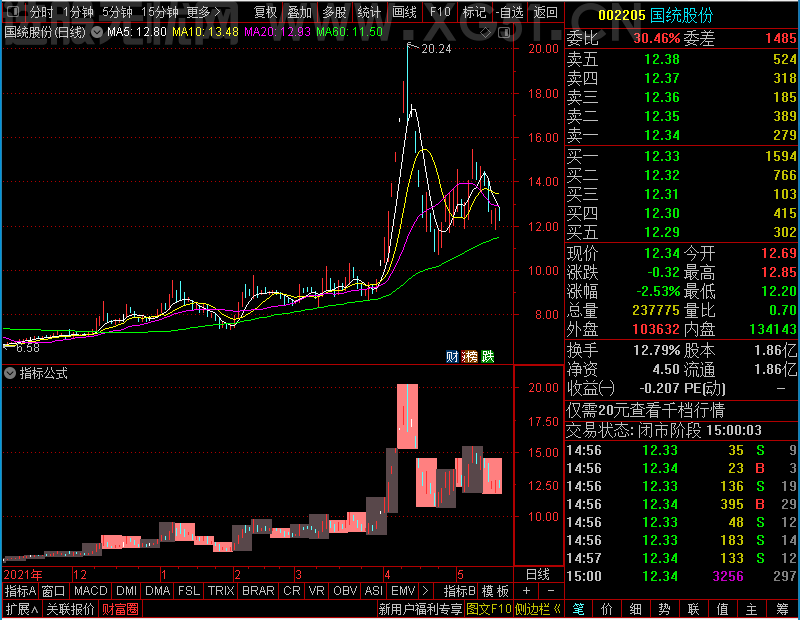
Task: Switch to 分时 intraday view
Action: [x=41, y=12]
